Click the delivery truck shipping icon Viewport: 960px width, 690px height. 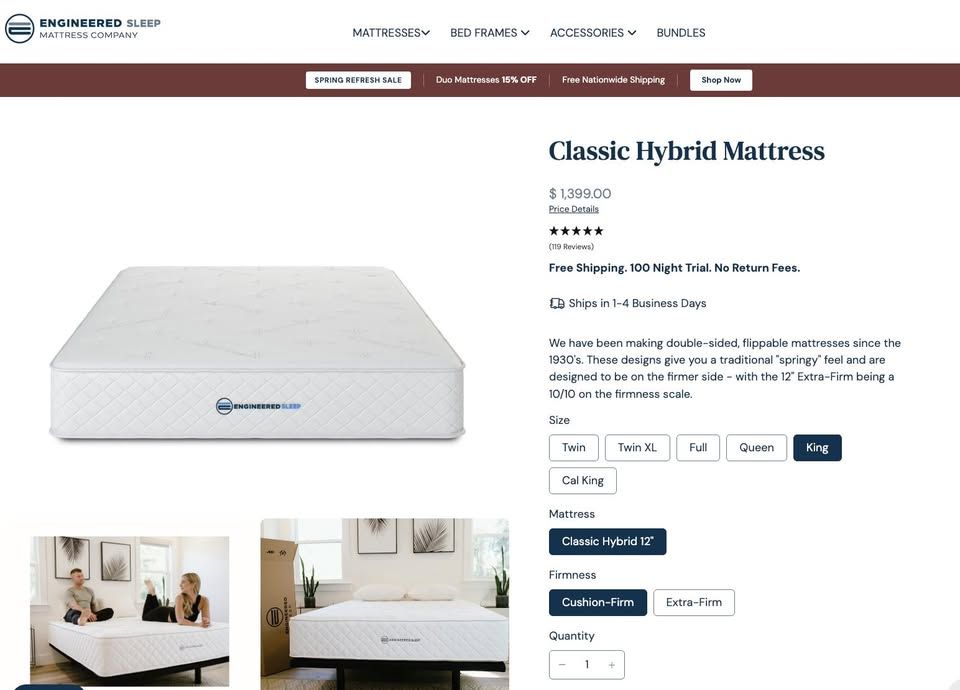pyautogui.click(x=557, y=304)
